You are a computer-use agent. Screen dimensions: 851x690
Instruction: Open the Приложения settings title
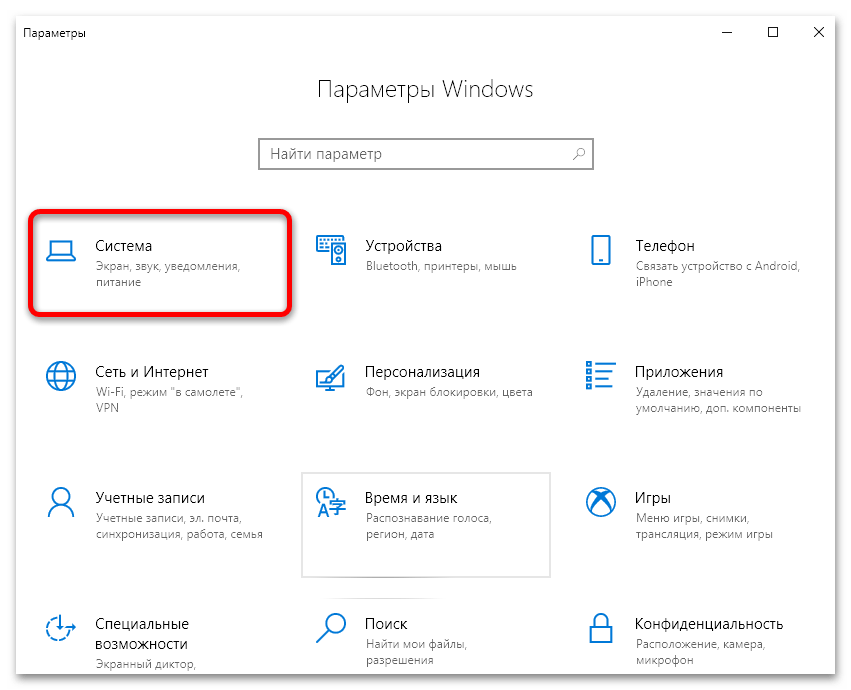[679, 372]
